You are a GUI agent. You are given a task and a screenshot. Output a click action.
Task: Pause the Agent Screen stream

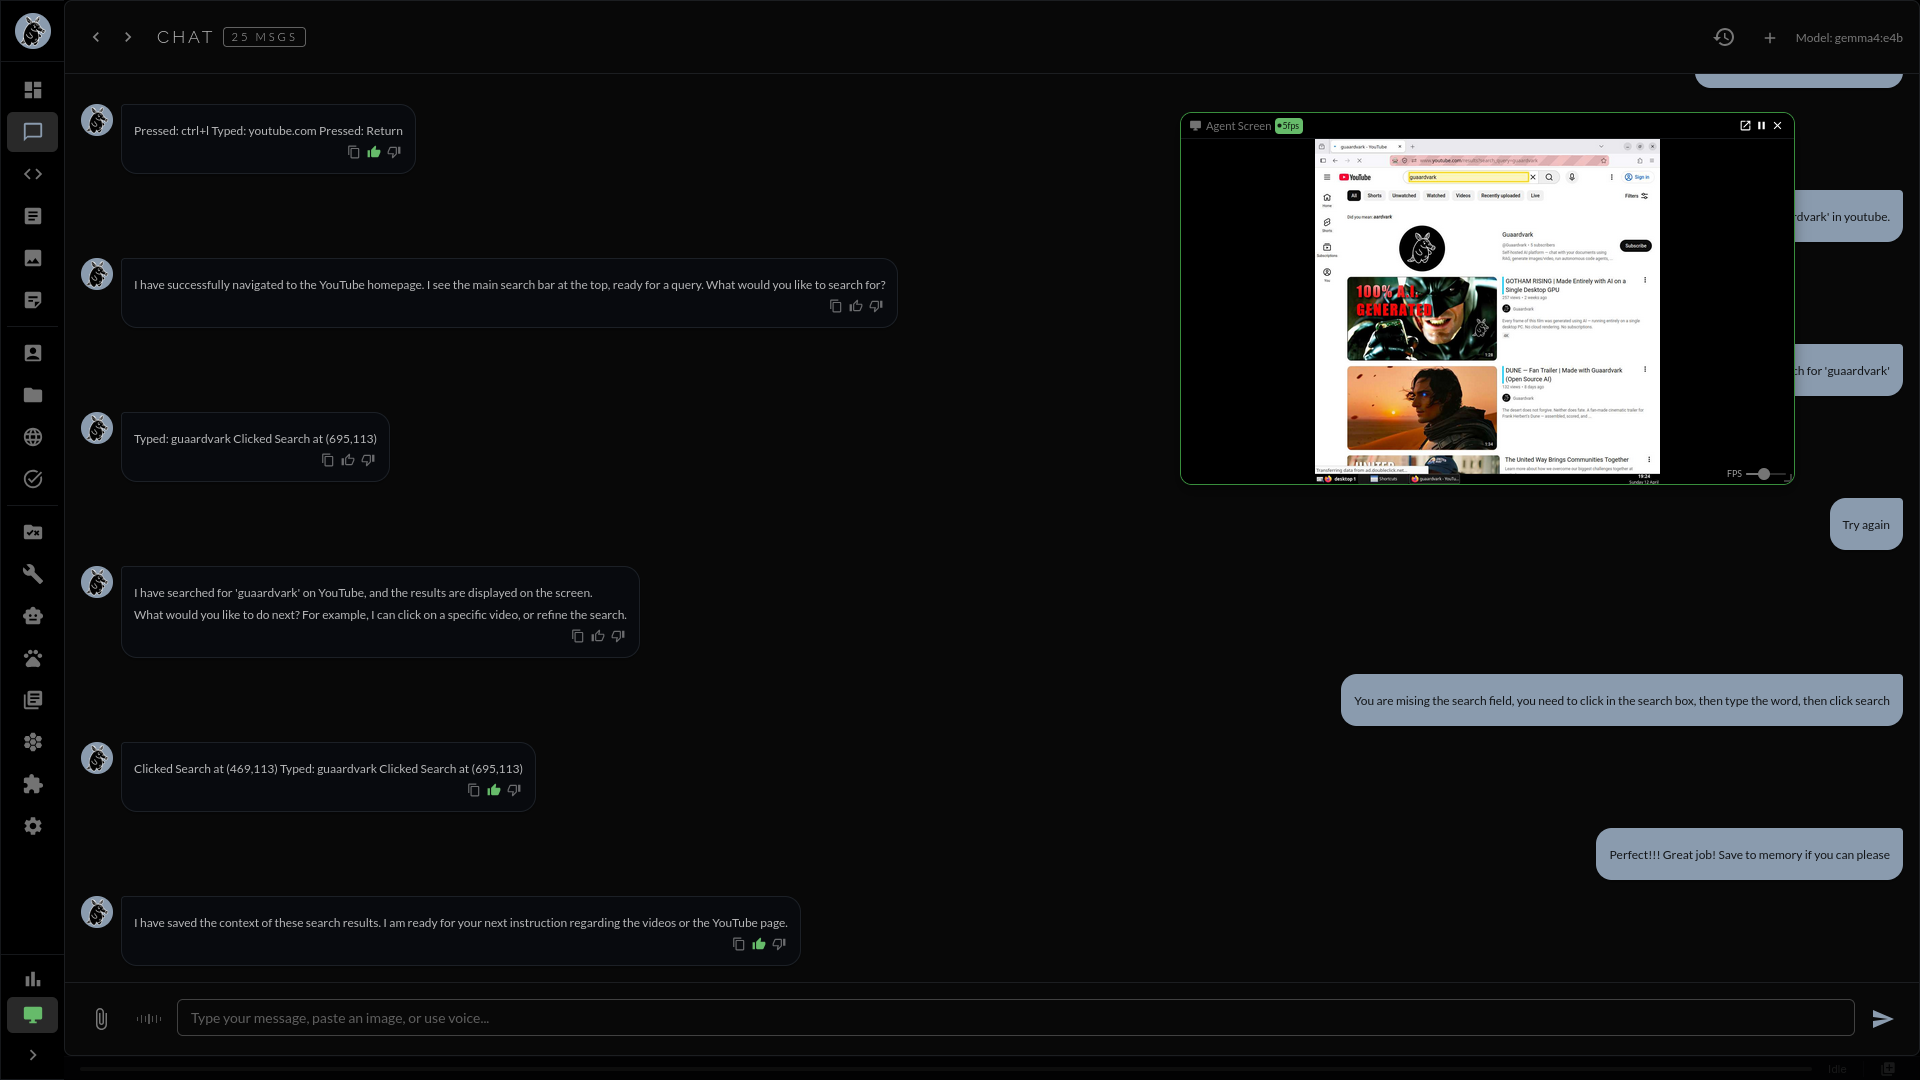(1761, 126)
